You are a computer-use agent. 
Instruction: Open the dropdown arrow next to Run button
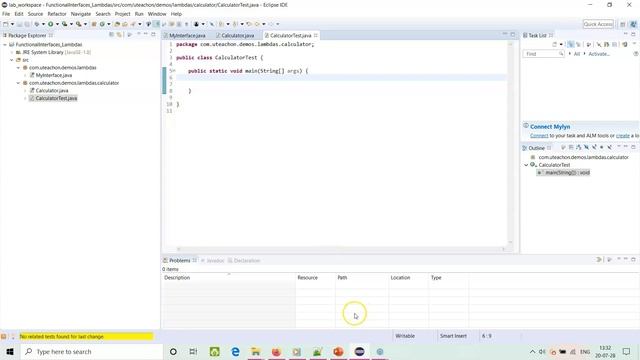(57, 24)
